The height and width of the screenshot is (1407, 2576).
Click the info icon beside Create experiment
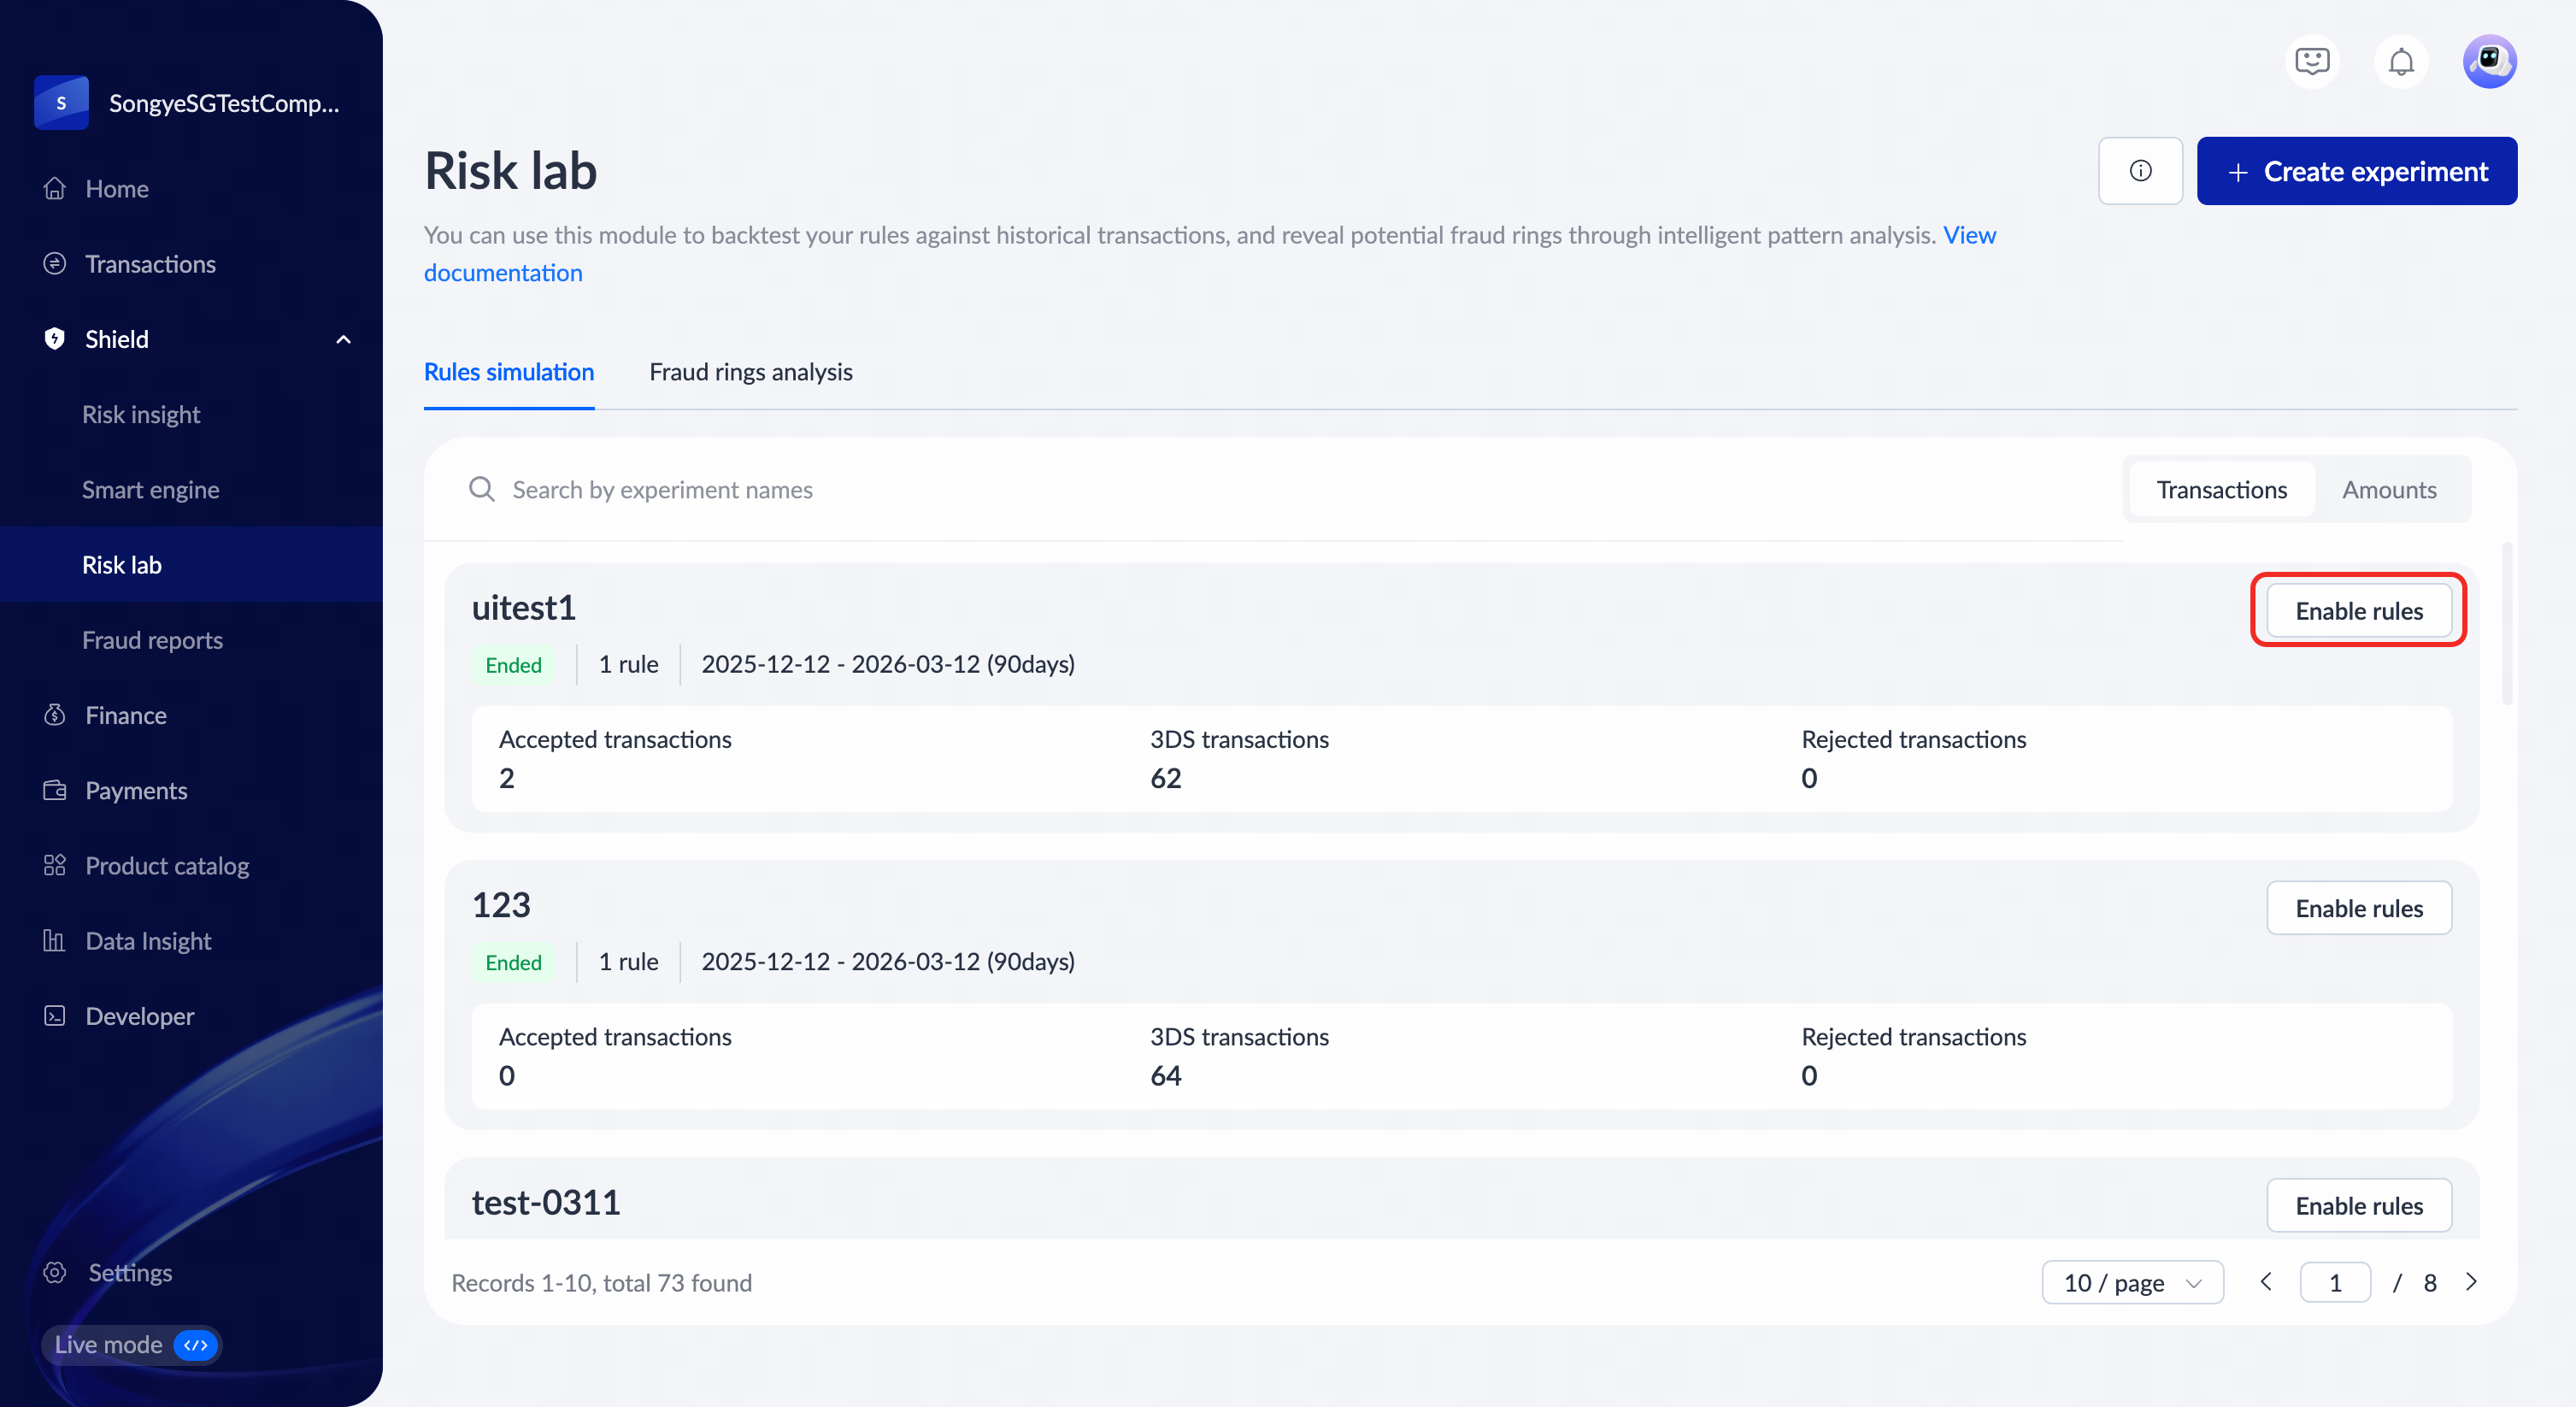coord(2140,171)
